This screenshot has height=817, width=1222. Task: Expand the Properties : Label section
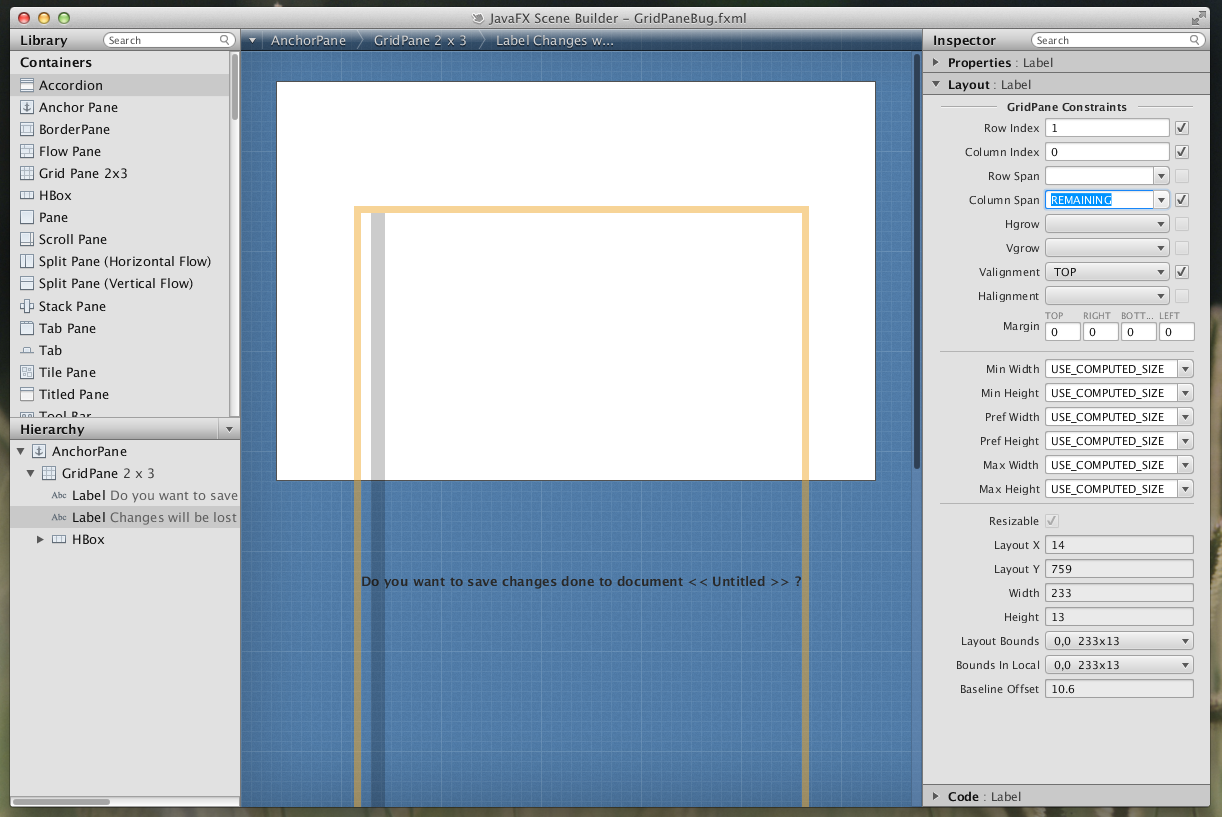[936, 63]
